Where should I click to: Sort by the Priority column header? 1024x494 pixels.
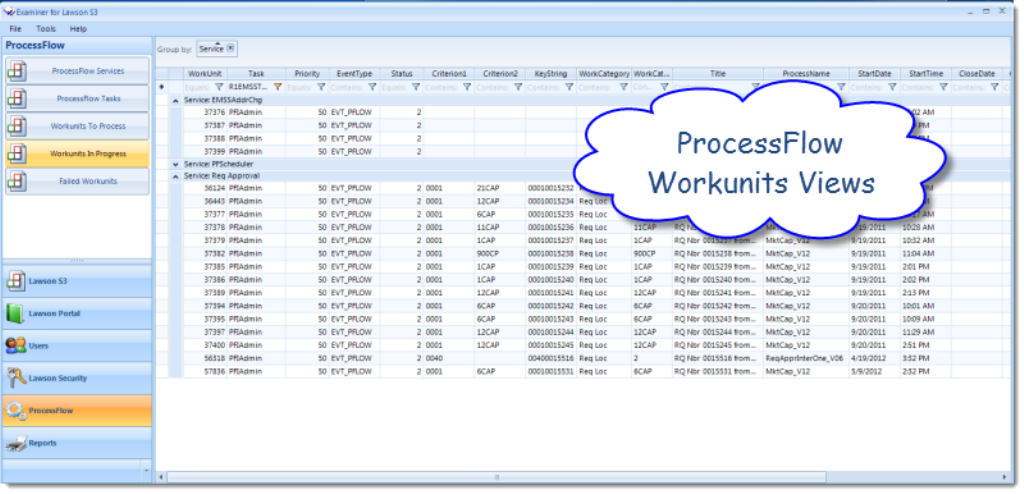[307, 74]
